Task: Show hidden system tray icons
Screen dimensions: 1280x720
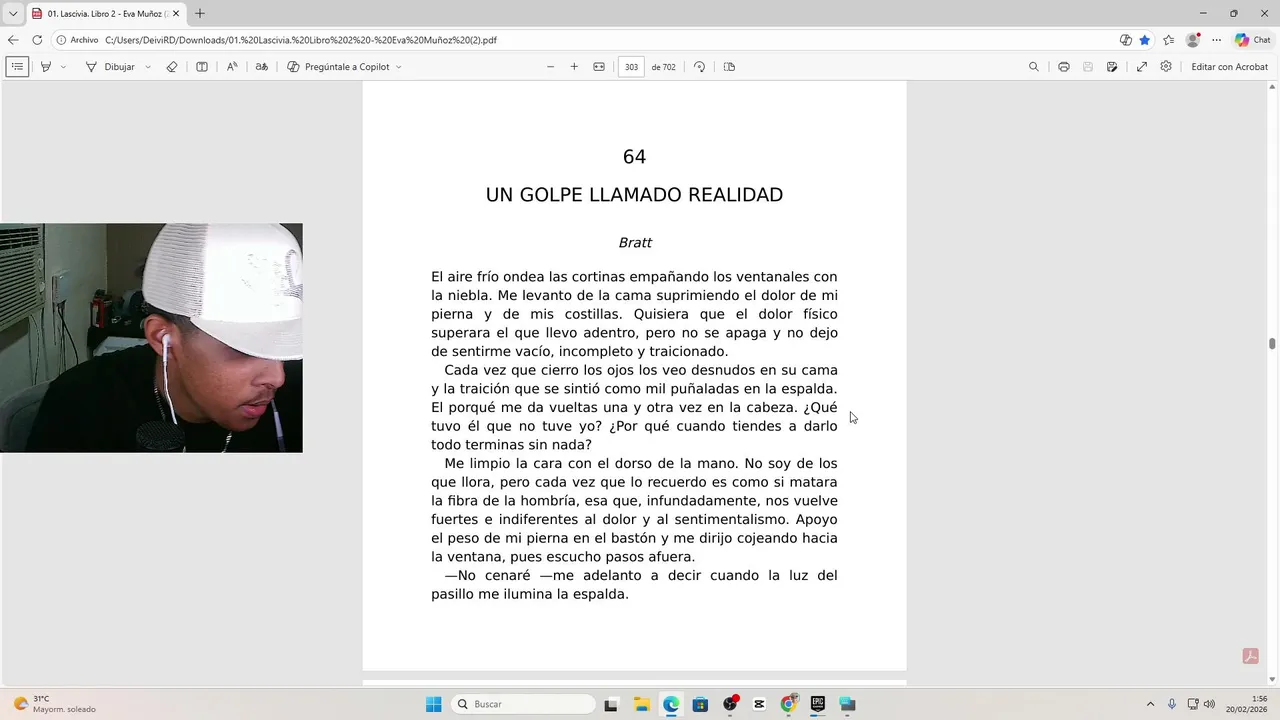Action: (x=1150, y=704)
